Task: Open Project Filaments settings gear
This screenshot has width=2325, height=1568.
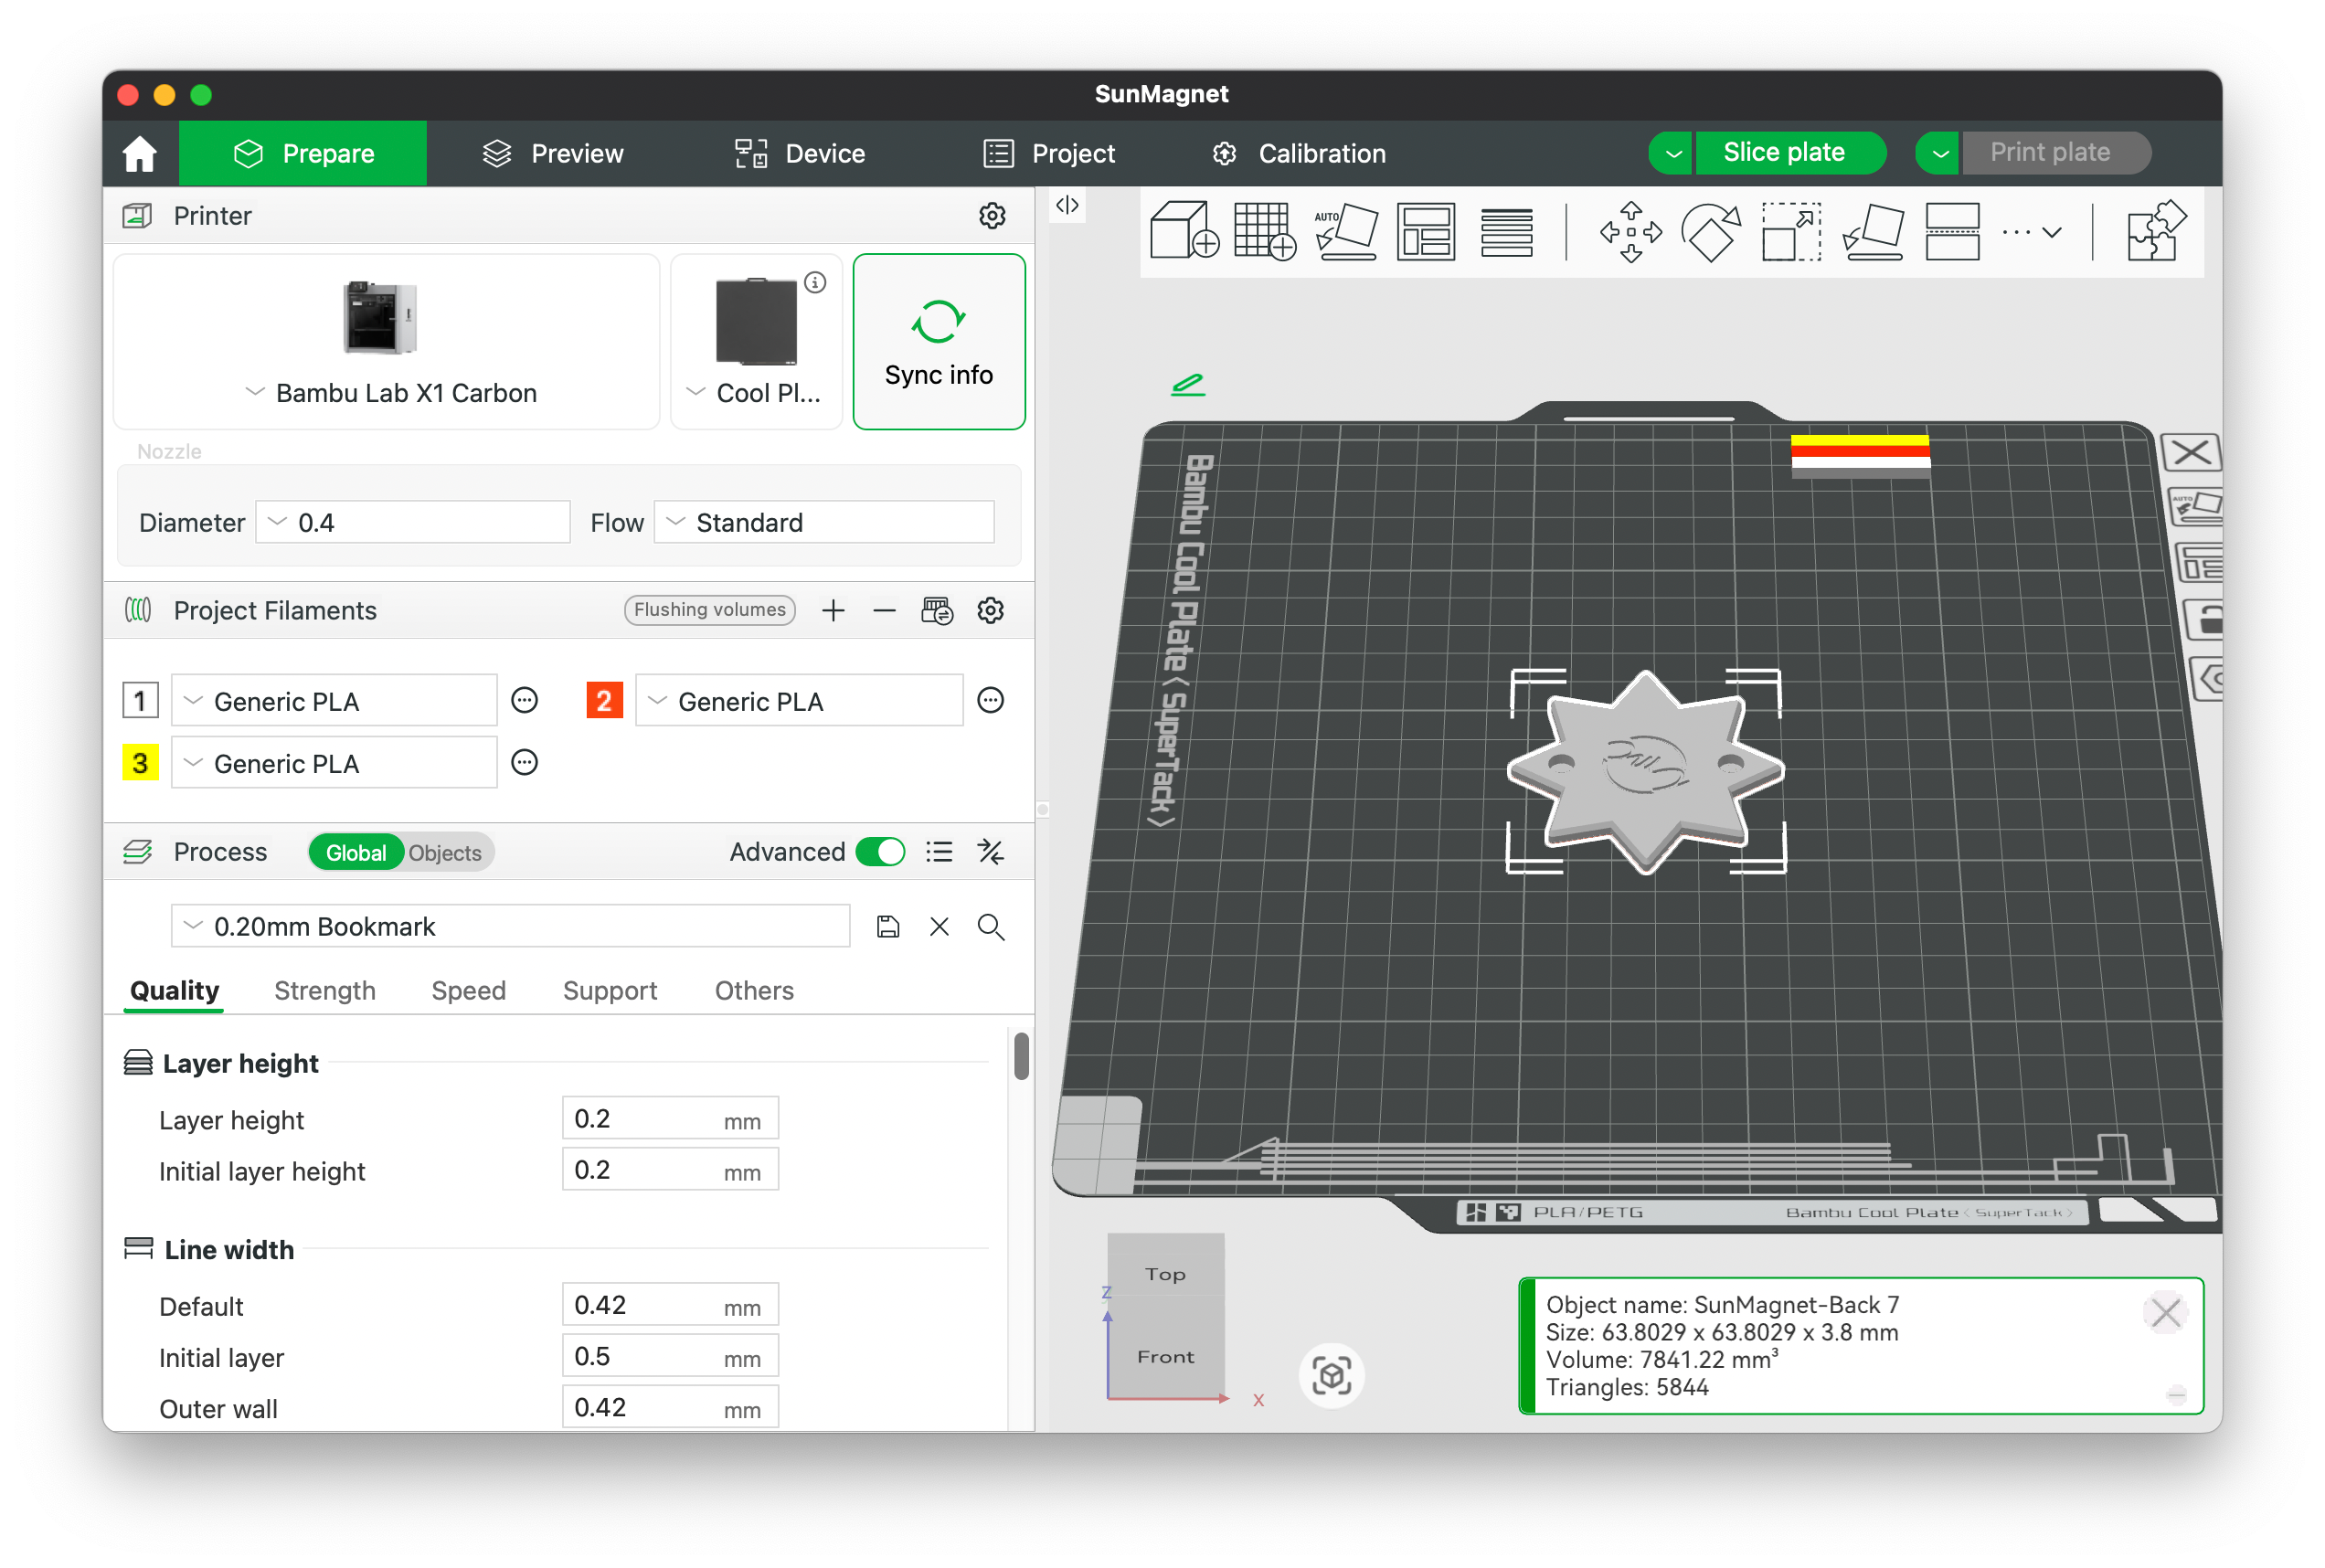Action: [990, 610]
